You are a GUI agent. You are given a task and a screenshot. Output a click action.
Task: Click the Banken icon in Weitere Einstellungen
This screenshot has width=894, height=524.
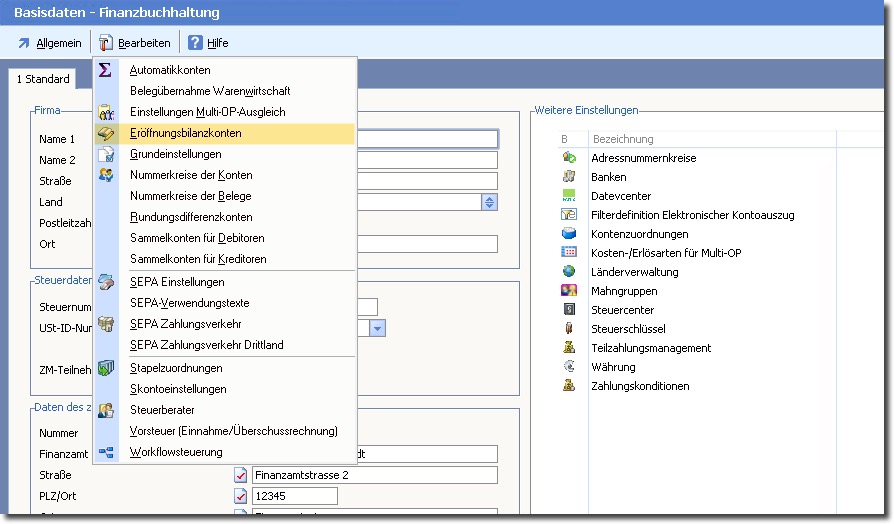point(569,177)
